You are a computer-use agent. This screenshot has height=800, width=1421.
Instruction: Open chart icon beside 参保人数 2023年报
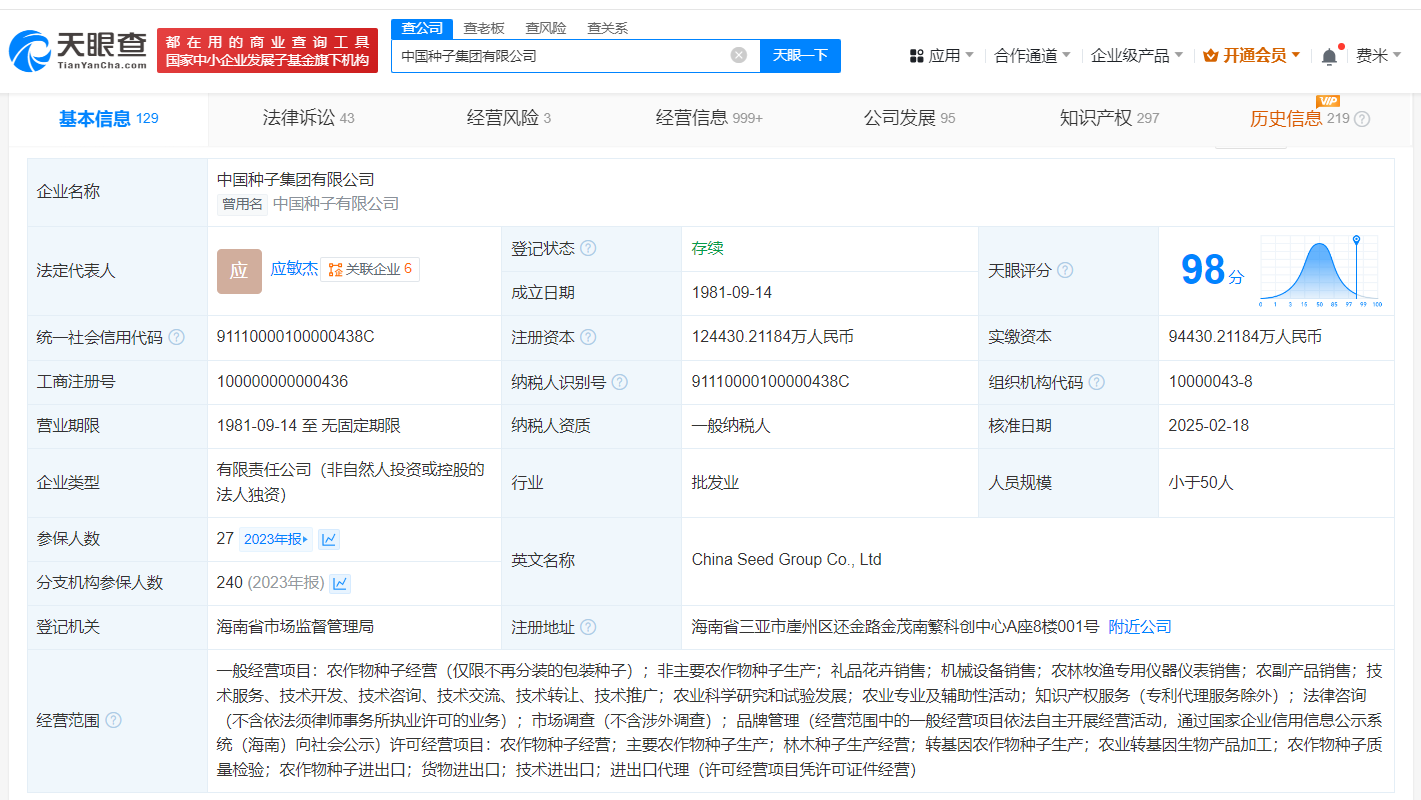(329, 539)
